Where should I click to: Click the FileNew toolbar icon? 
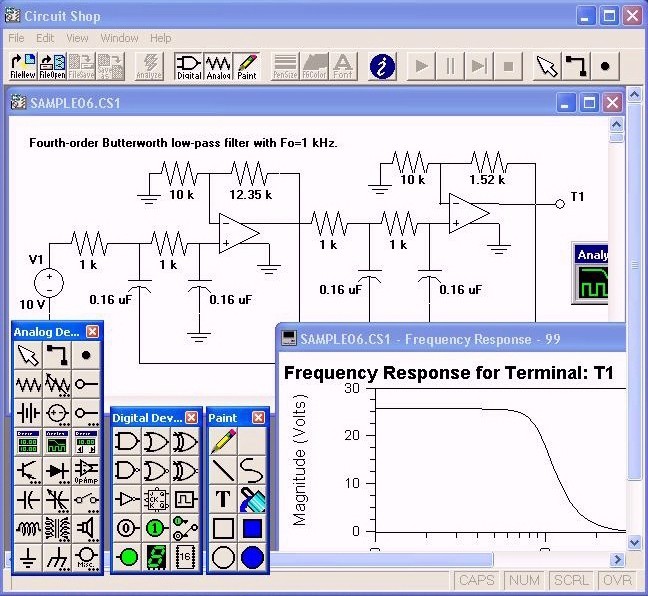click(x=23, y=66)
